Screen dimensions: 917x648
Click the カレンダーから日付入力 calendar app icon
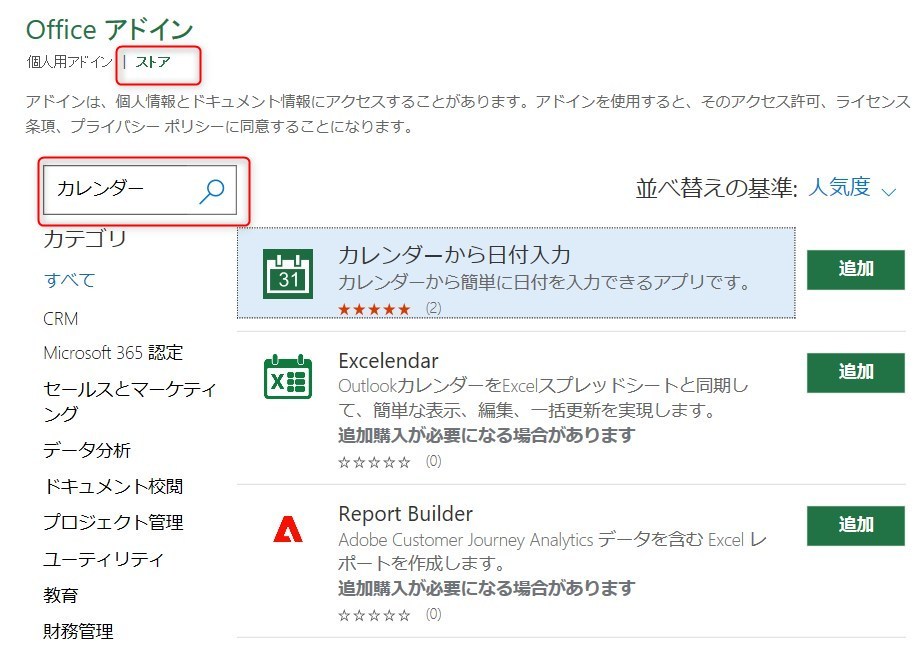(x=287, y=270)
